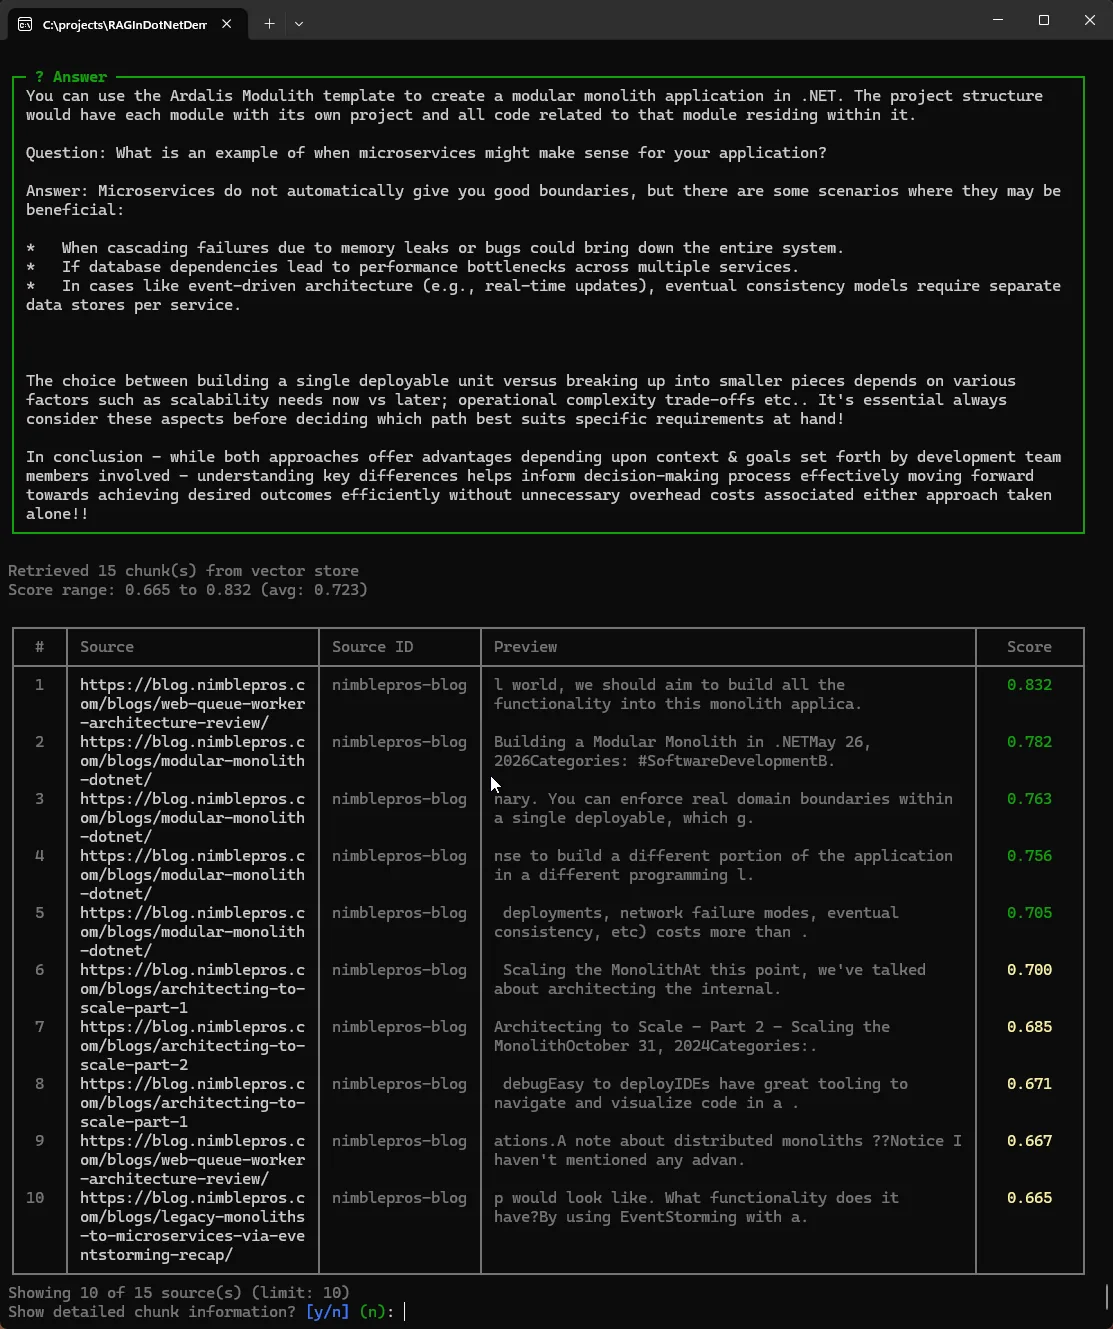The height and width of the screenshot is (1329, 1113).
Task: Click the score value 0.782
Action: pyautogui.click(x=1029, y=742)
